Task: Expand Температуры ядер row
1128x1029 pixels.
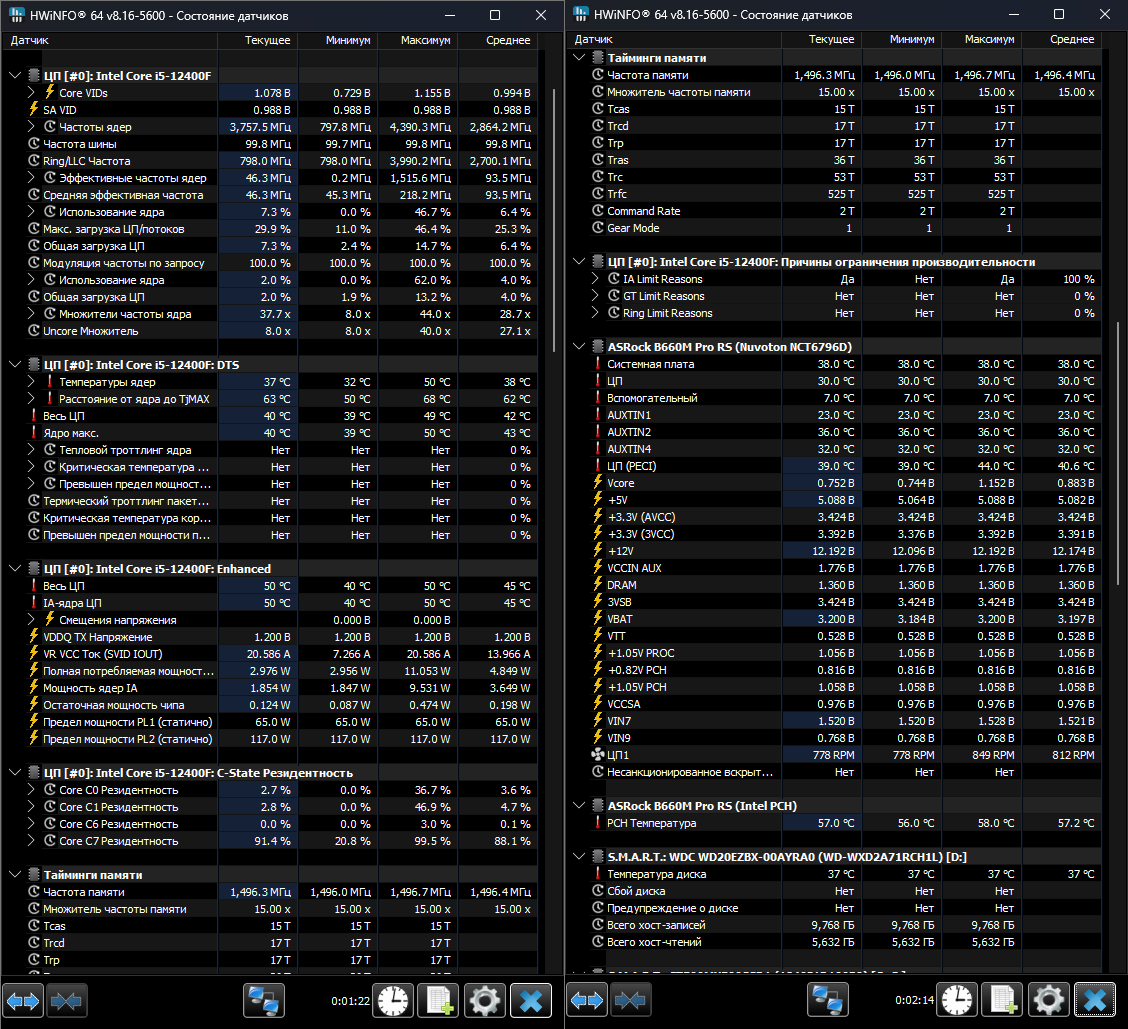Action: (31, 381)
